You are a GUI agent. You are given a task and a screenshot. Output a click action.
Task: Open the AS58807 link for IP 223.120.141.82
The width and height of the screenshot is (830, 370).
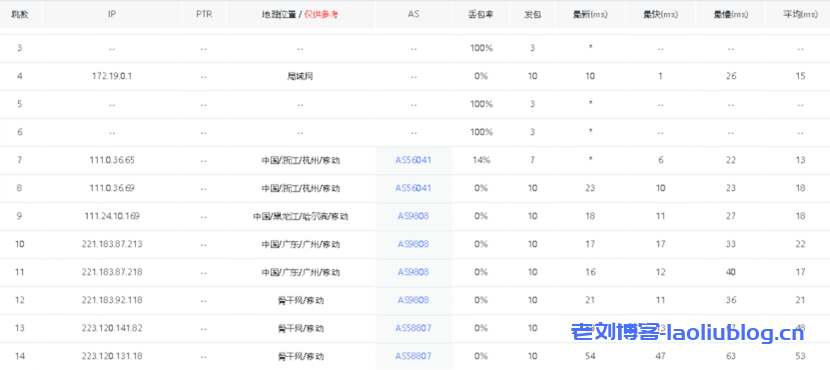413,328
